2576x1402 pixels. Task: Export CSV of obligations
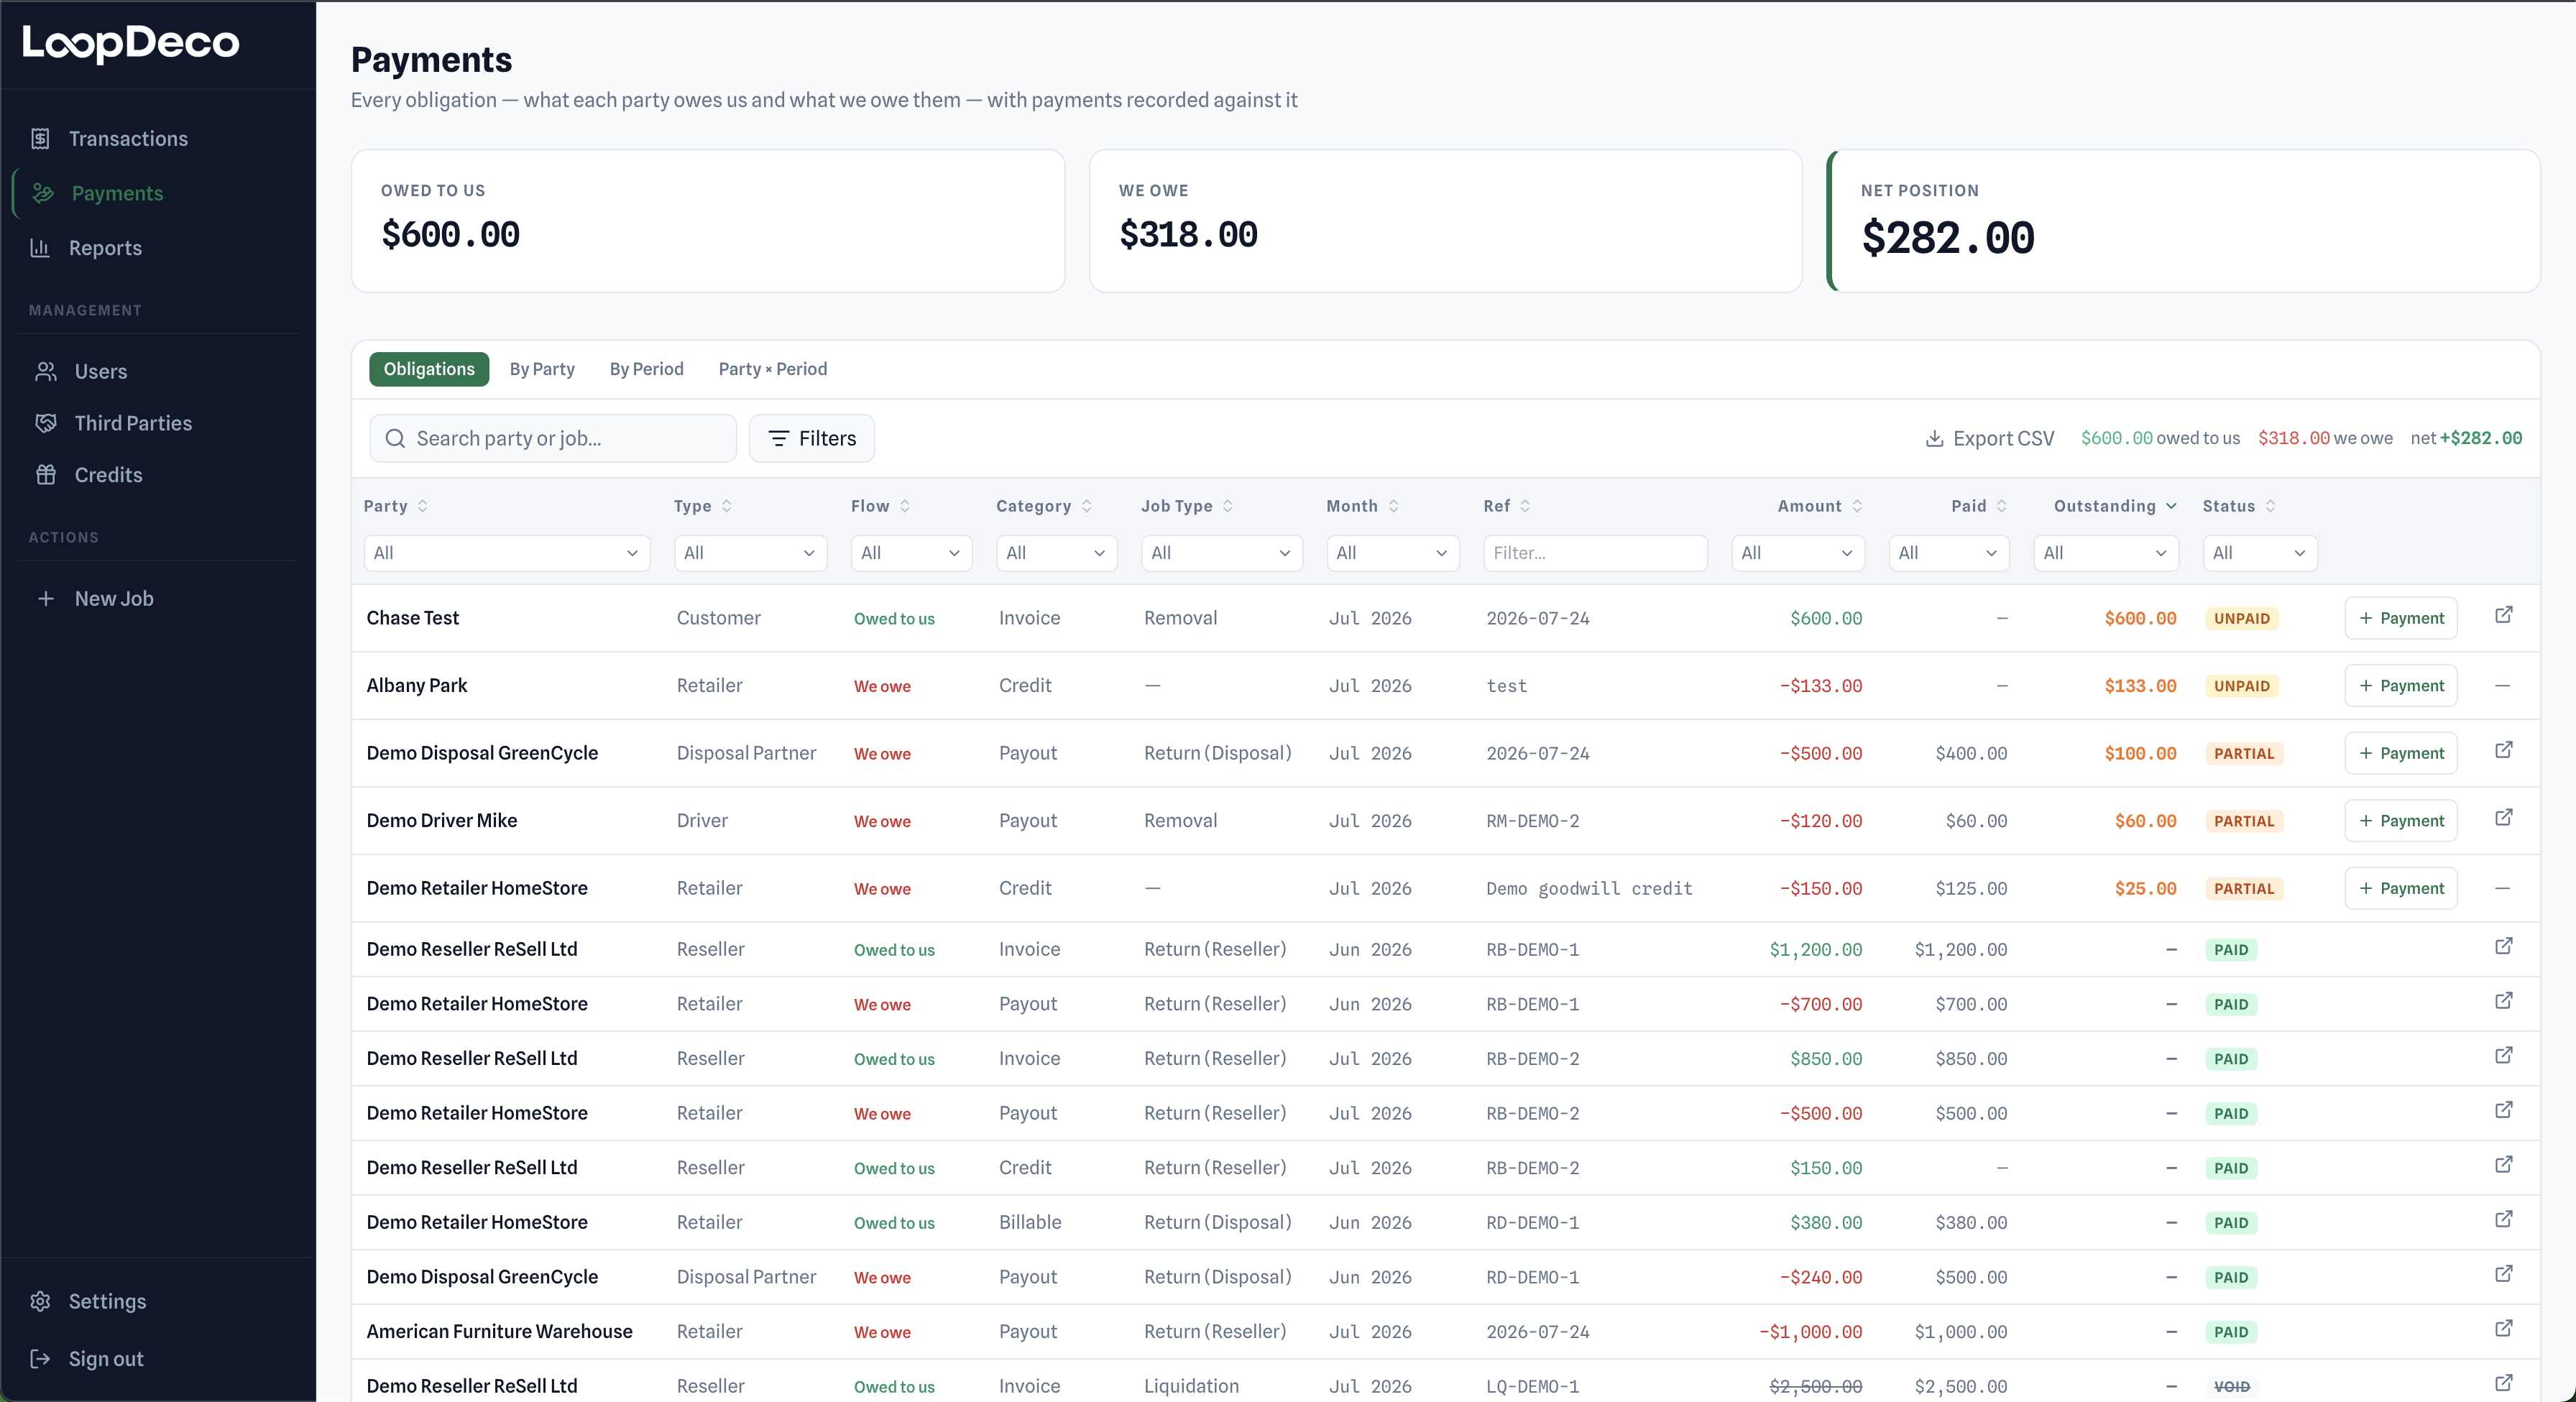tap(1989, 439)
